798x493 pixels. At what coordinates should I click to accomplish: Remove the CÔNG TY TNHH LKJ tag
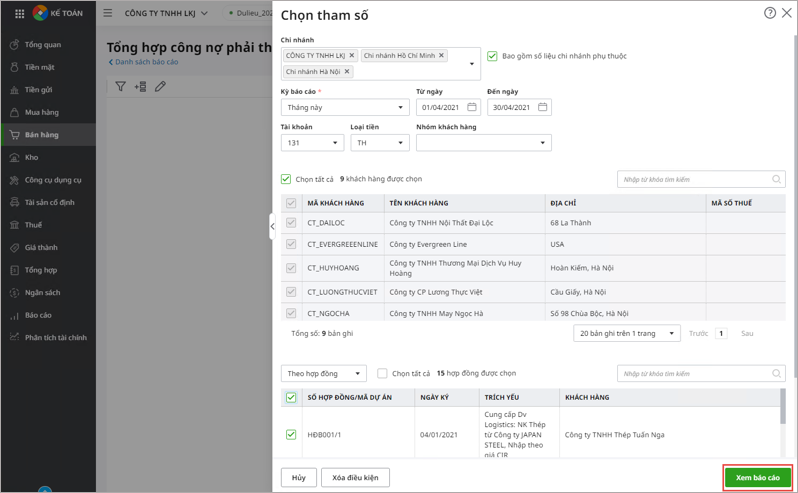pos(352,55)
